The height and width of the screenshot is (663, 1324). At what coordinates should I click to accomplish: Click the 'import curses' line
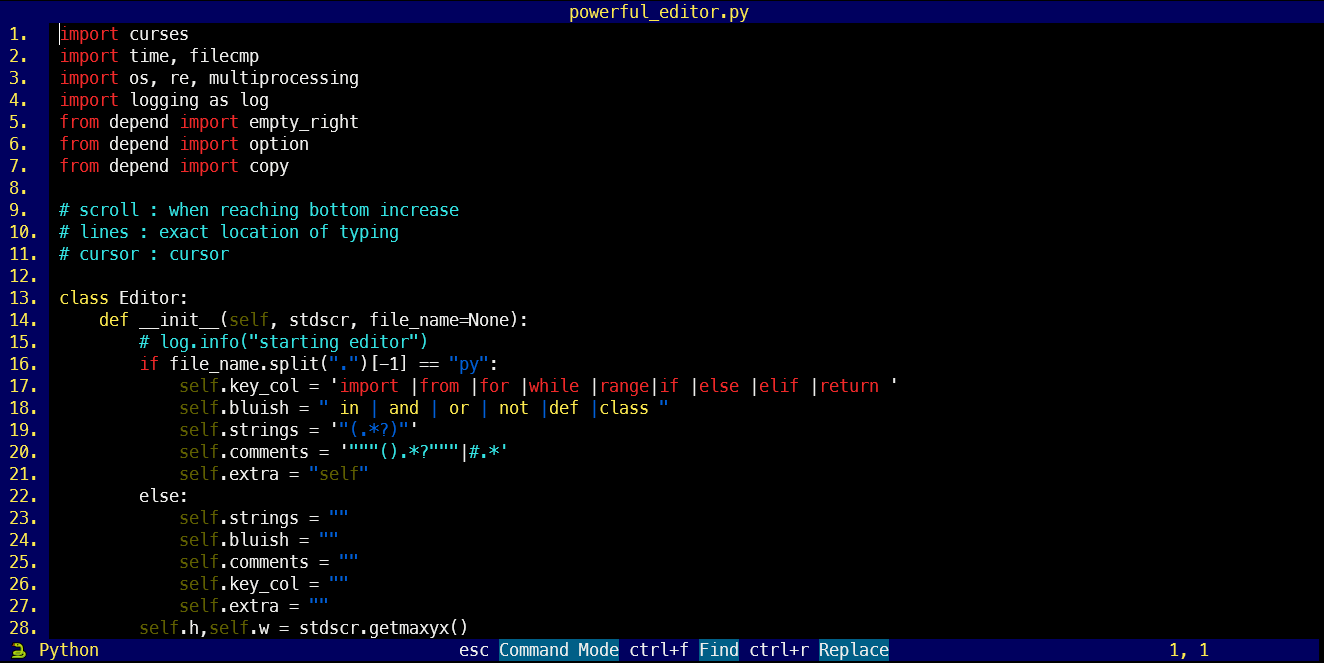124,34
